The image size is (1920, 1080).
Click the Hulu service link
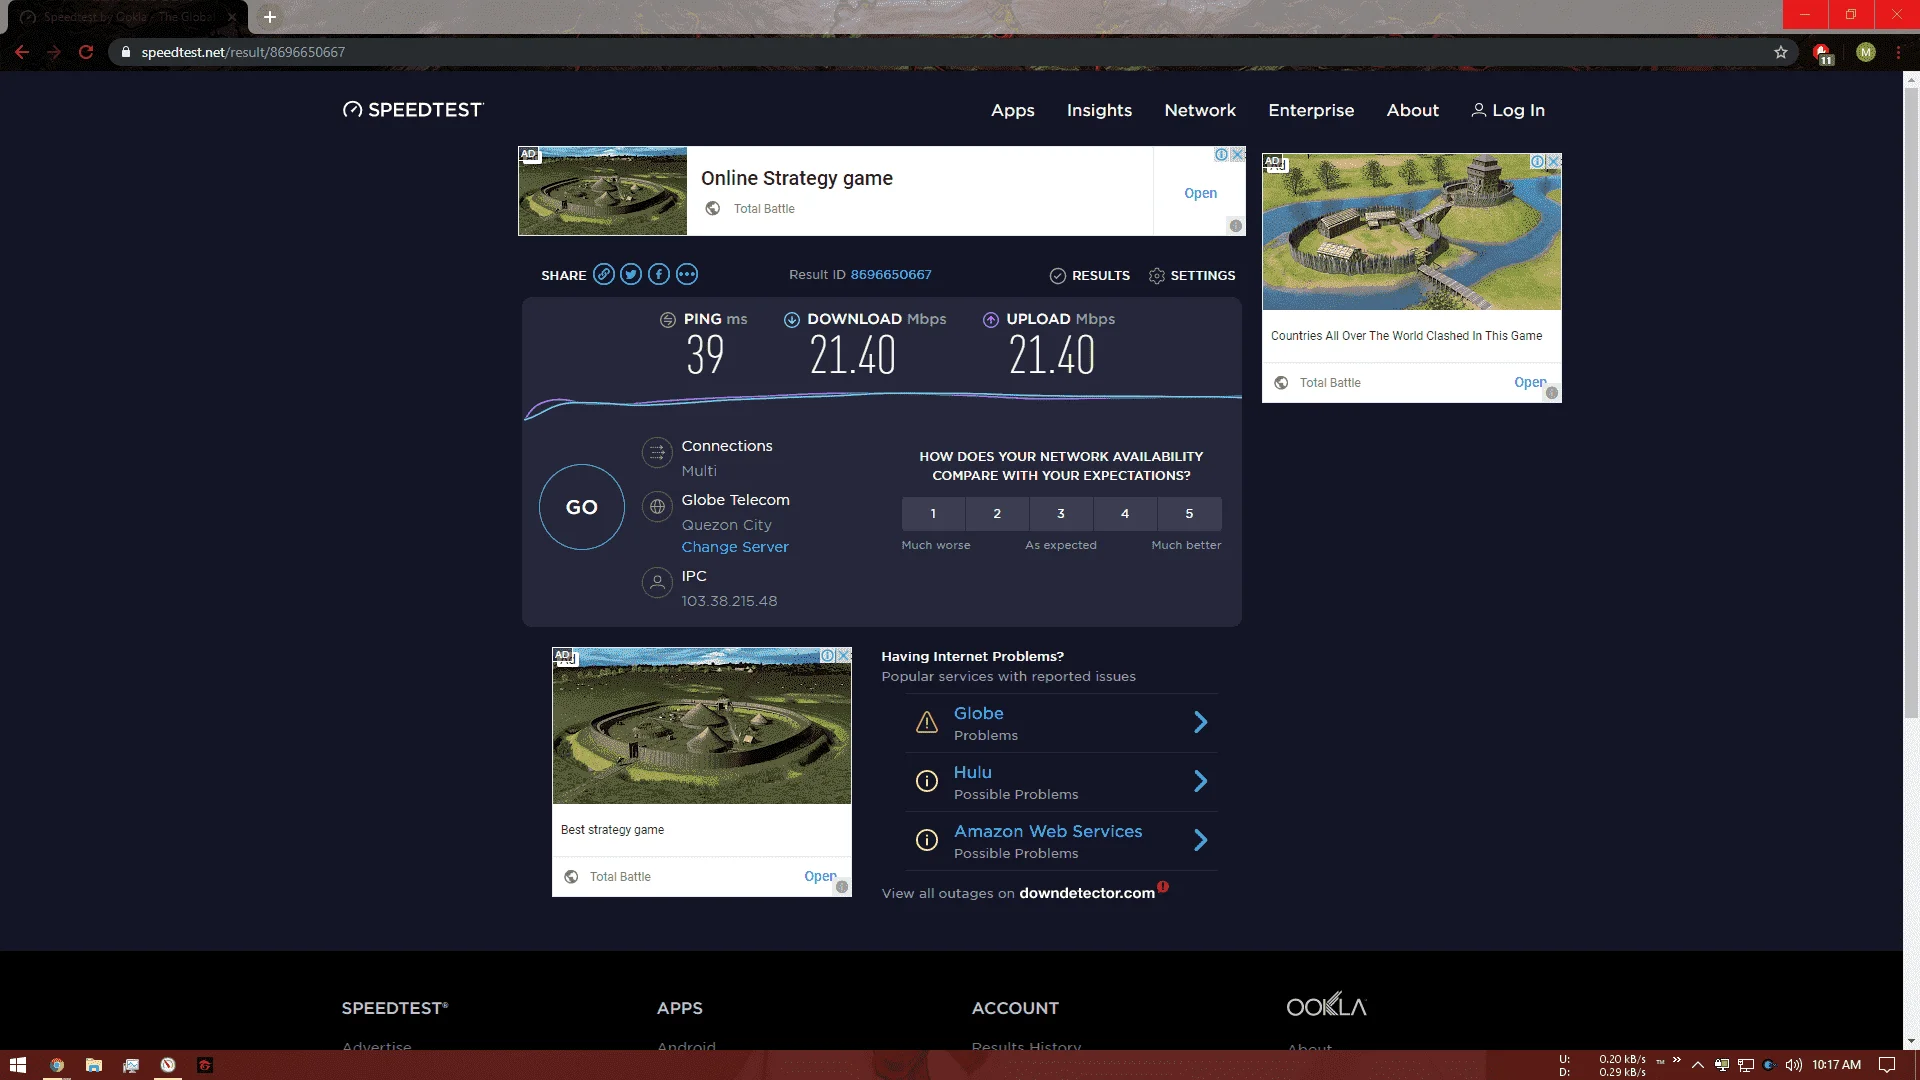pyautogui.click(x=973, y=772)
